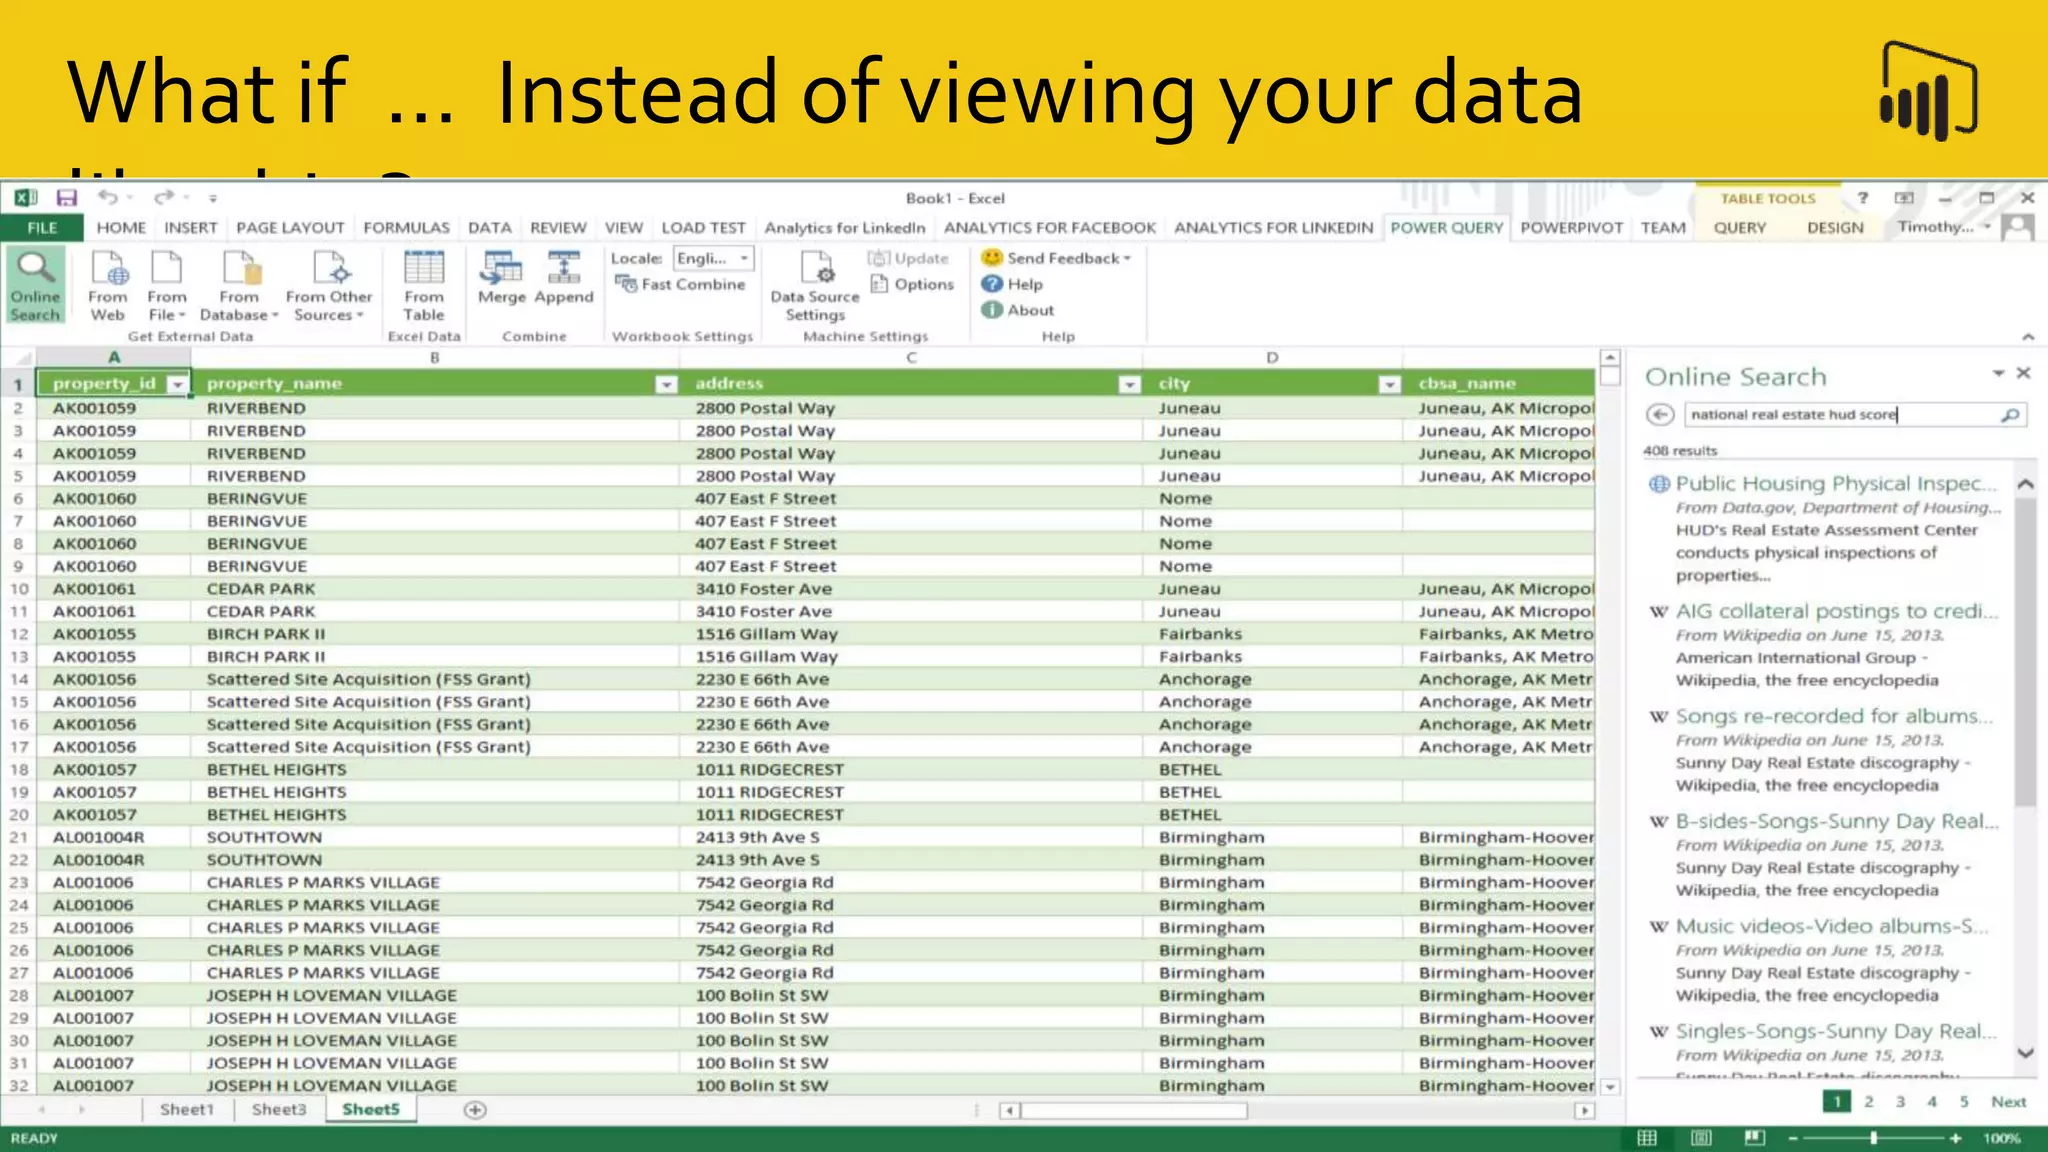
Task: Switch to Sheet1 tab
Action: click(187, 1110)
